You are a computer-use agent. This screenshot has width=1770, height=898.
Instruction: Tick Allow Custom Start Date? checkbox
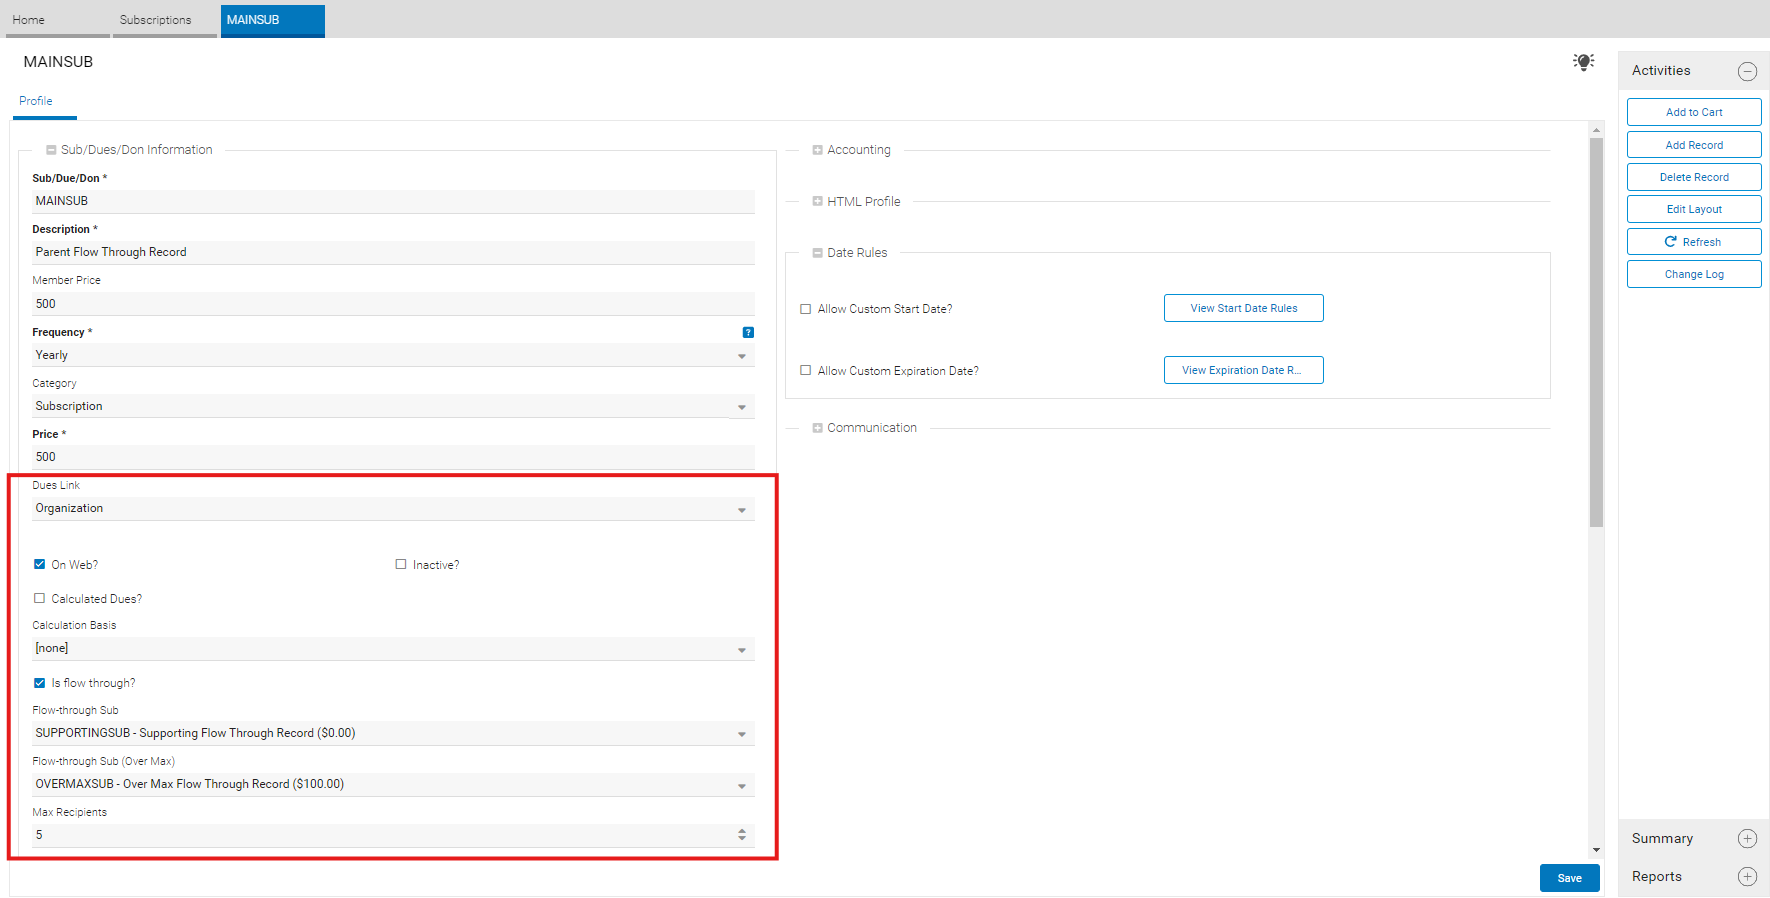coord(806,309)
